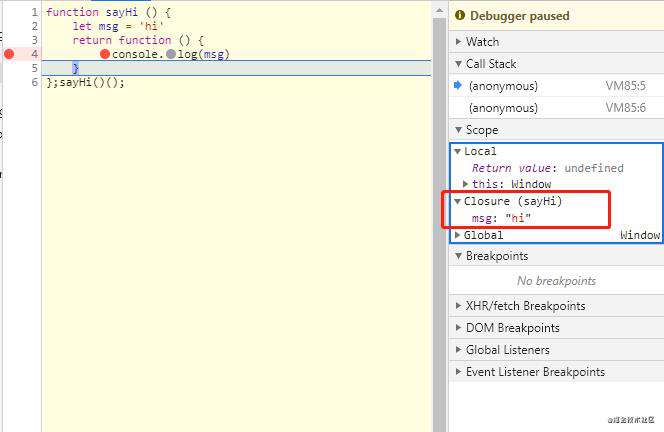Click the No breakpoints message

tap(556, 281)
